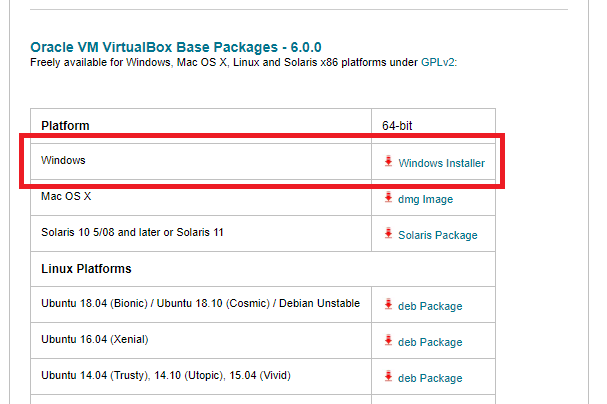This screenshot has width=607, height=404.
Task: Open the GPLv2 license link
Action: tap(438, 62)
